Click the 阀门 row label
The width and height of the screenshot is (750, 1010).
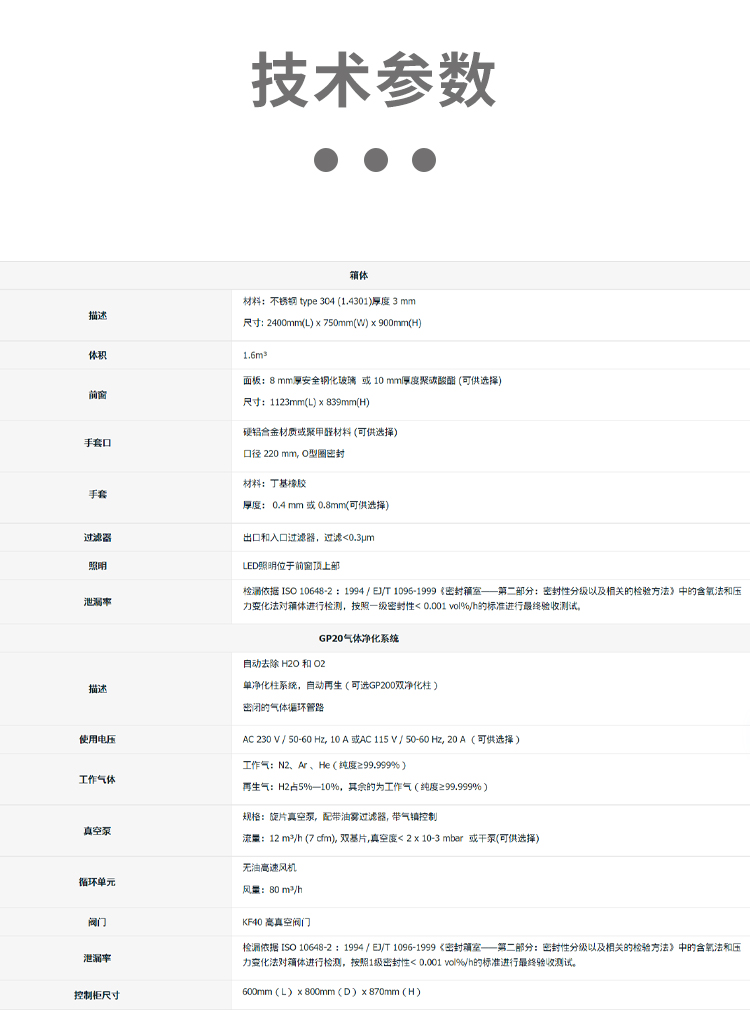point(97,922)
